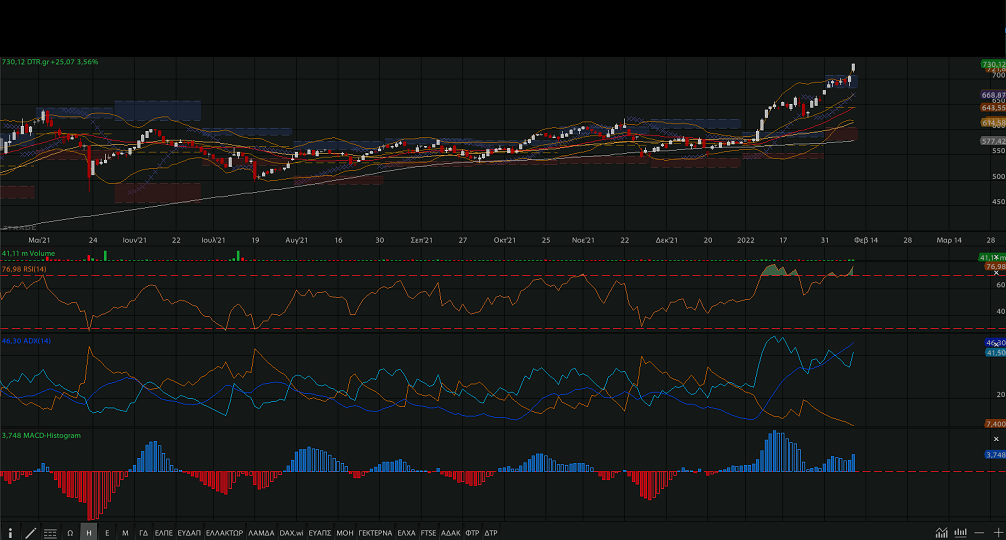The width and height of the screenshot is (1006, 540).
Task: Switch to the ΕΛΛΑΚΤΩΡ symbol tab
Action: [224, 533]
